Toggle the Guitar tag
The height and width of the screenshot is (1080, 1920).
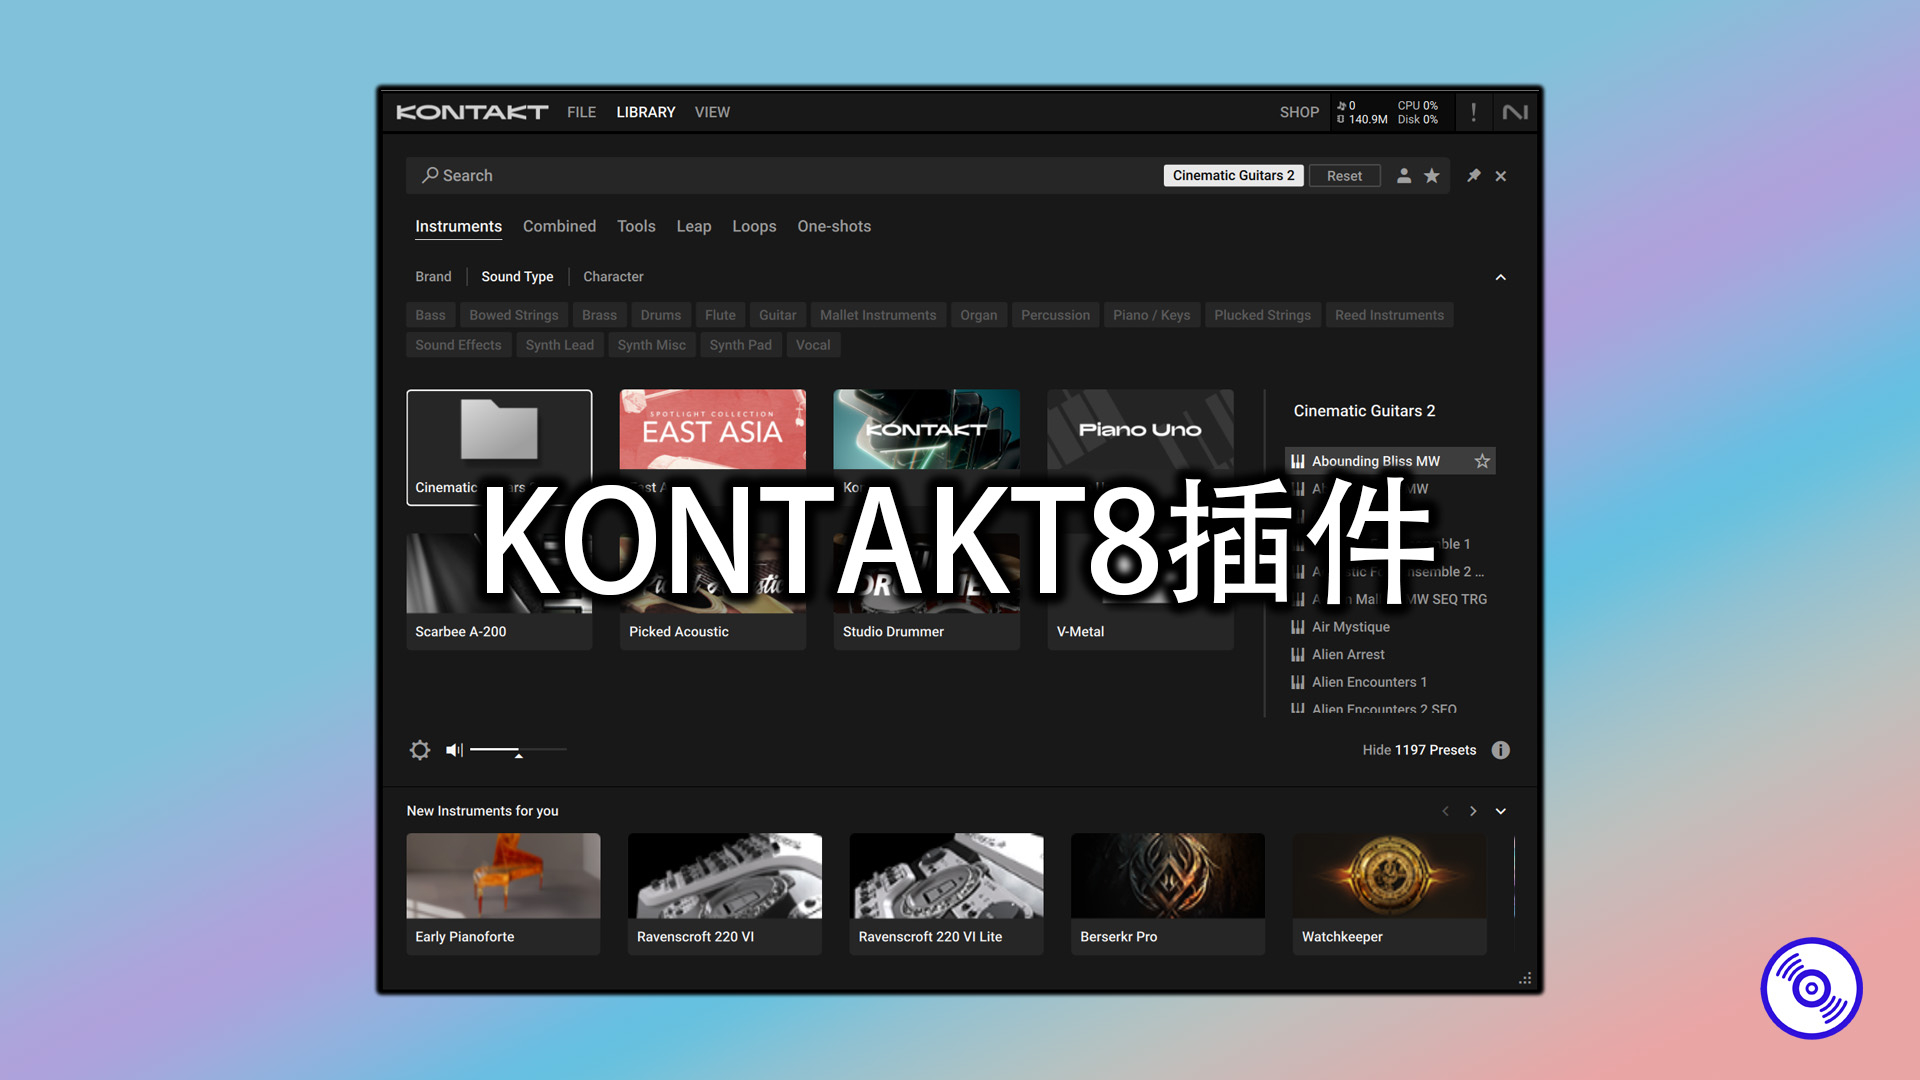pyautogui.click(x=778, y=315)
